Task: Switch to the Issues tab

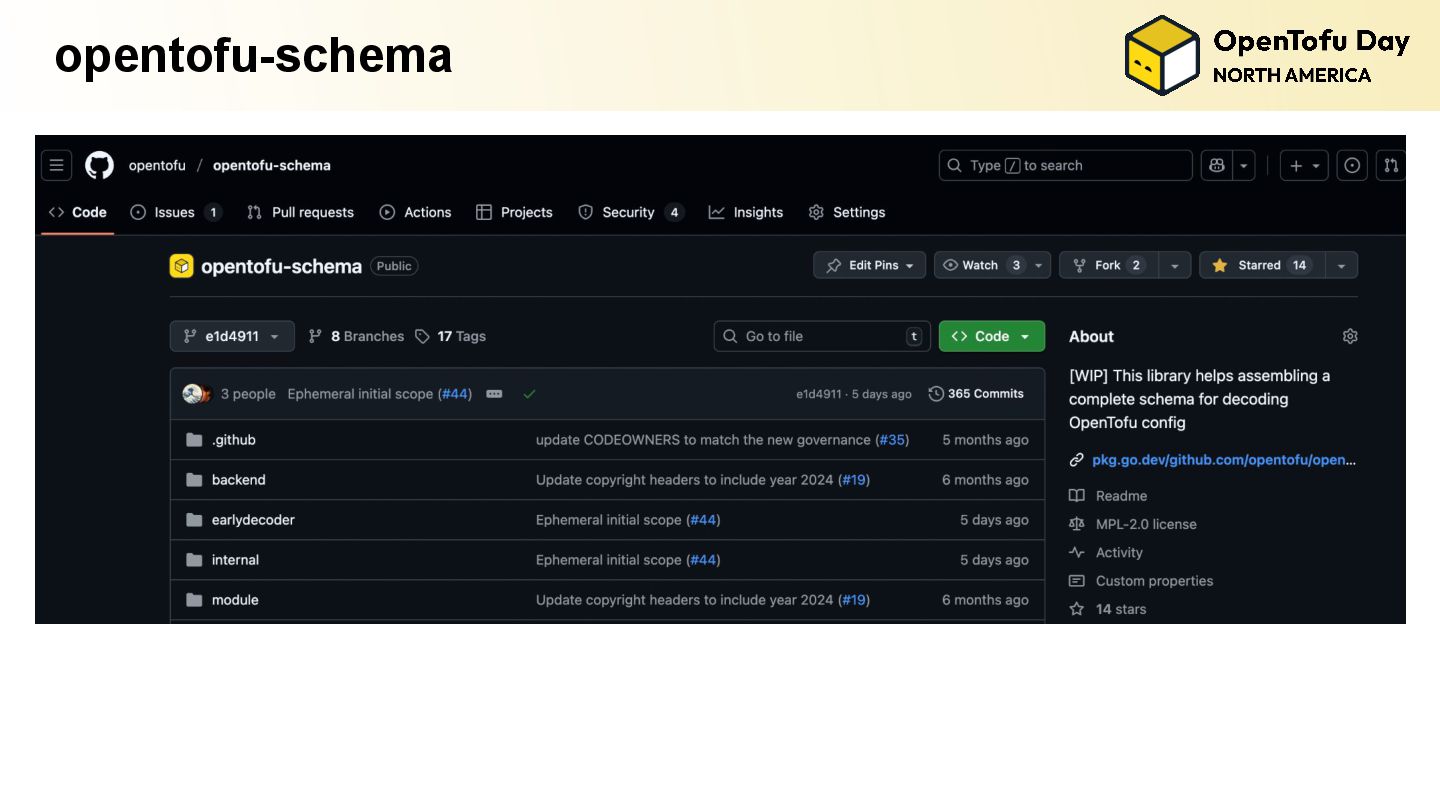Action: click(176, 212)
